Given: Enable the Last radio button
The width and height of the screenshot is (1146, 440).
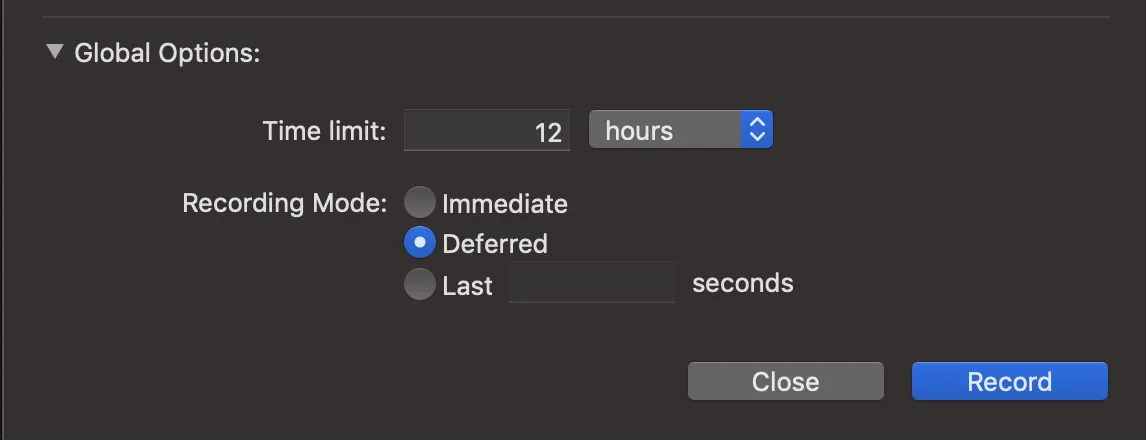Looking at the screenshot, I should [419, 284].
